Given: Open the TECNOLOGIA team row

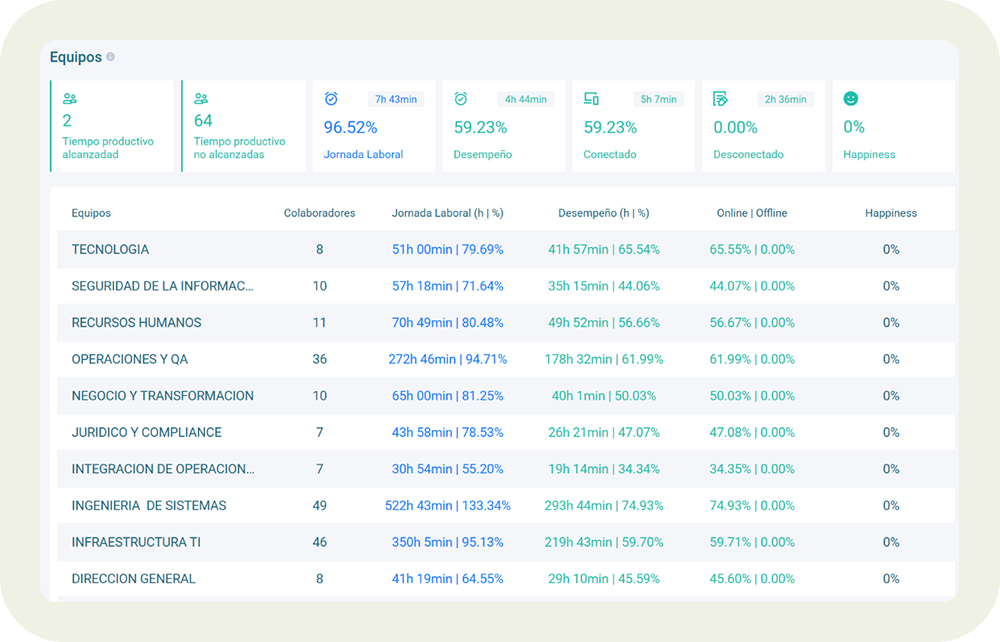Looking at the screenshot, I should 110,249.
